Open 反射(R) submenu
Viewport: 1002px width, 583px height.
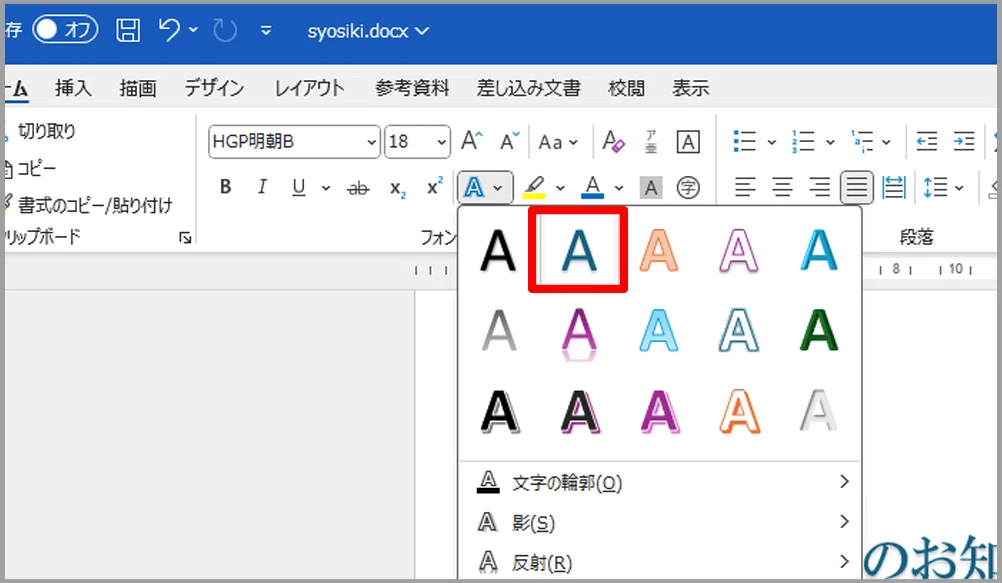(660, 563)
